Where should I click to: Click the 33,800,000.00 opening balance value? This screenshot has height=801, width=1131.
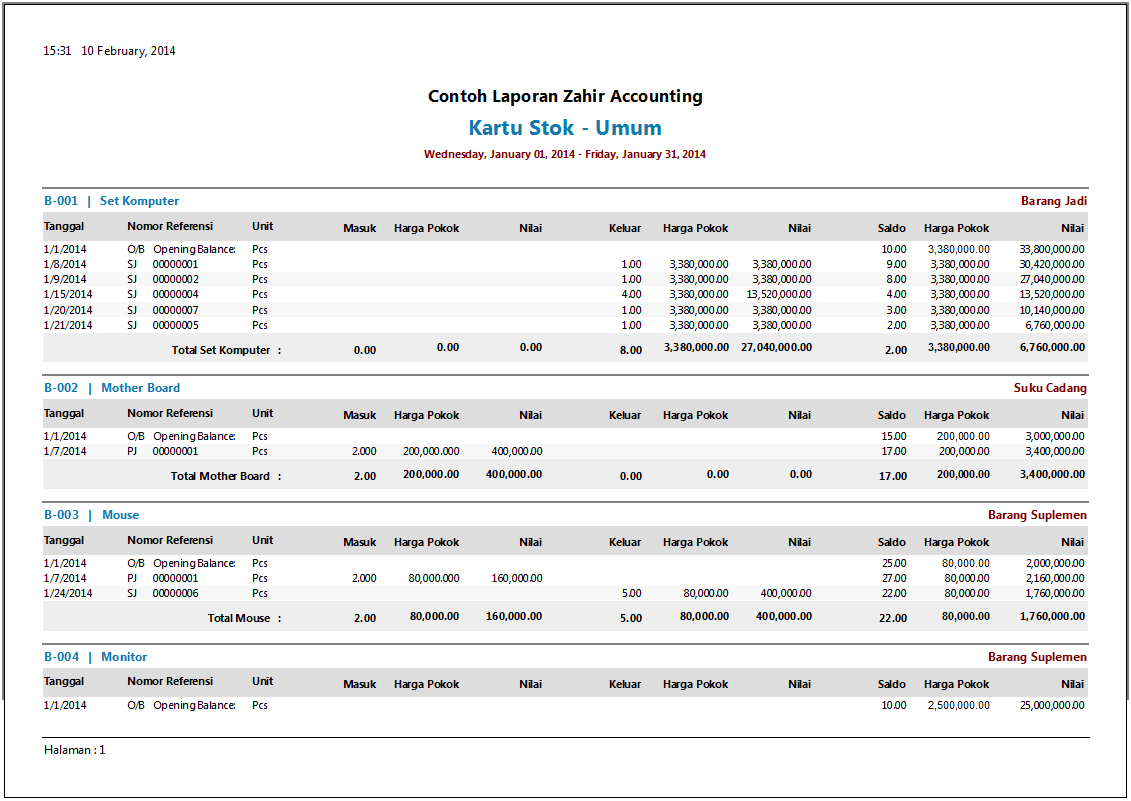pos(1052,249)
